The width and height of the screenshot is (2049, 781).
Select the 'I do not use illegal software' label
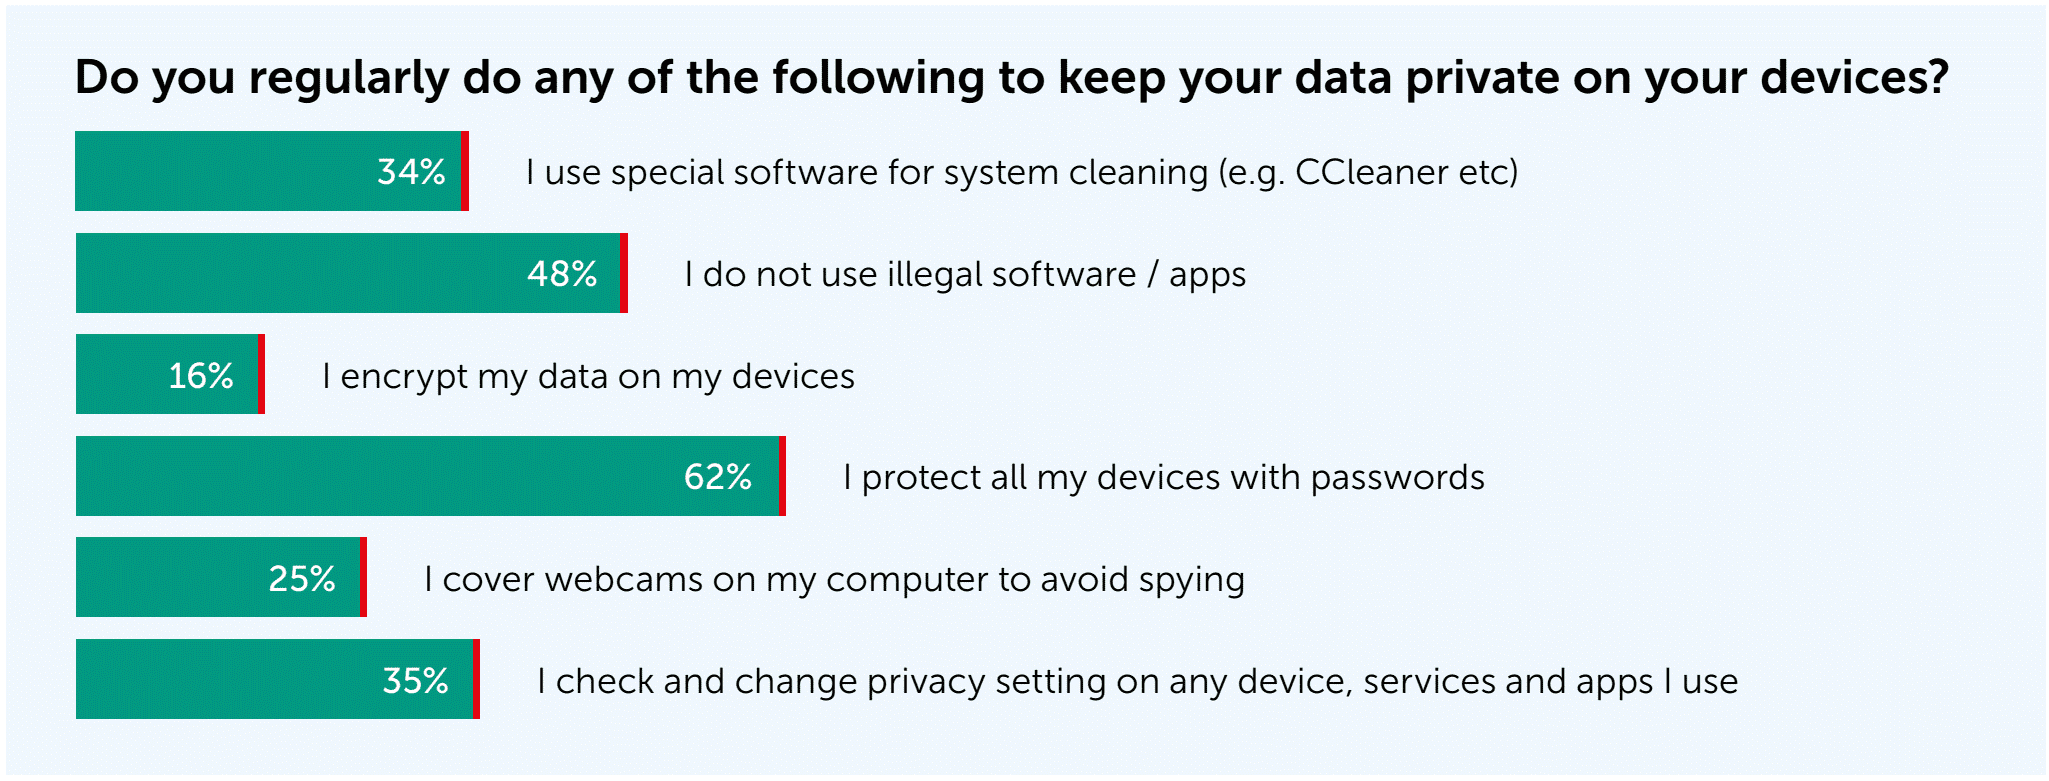coord(965,274)
